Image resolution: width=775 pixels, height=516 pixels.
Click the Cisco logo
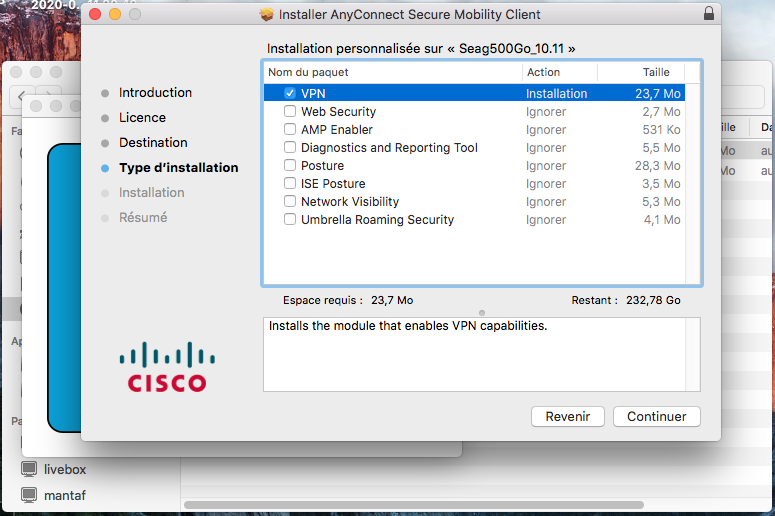167,367
